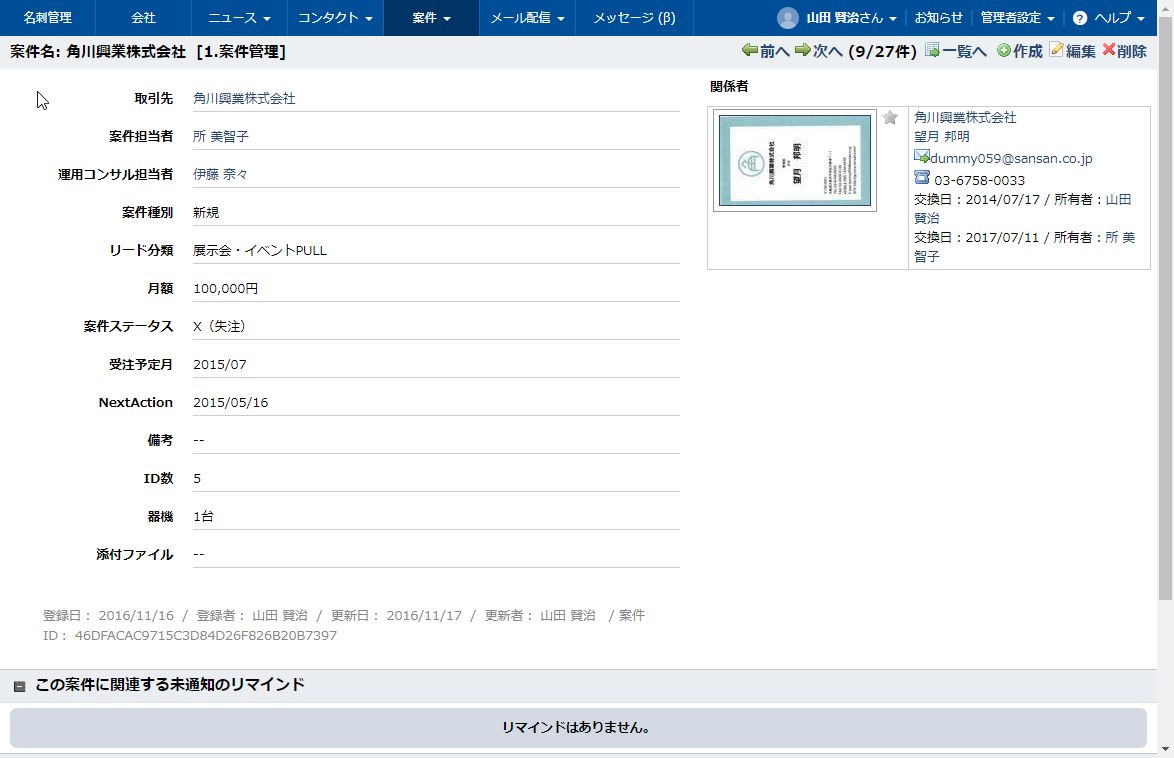
Task: Select the 器機 value 1台
Action: [x=204, y=517]
